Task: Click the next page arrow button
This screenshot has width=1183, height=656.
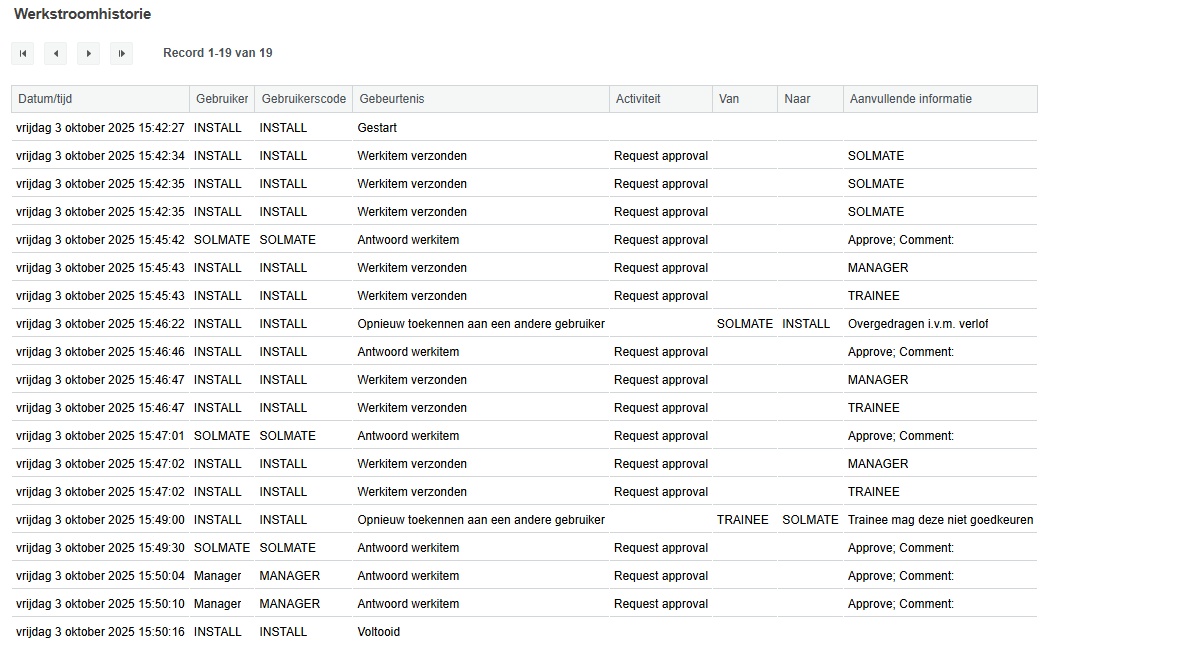Action: pos(89,54)
